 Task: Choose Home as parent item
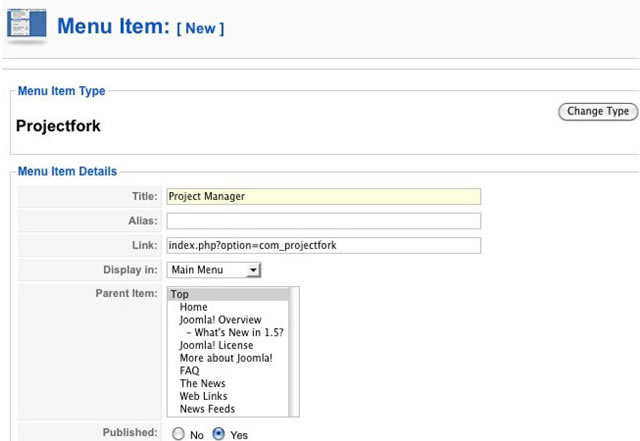tap(194, 307)
